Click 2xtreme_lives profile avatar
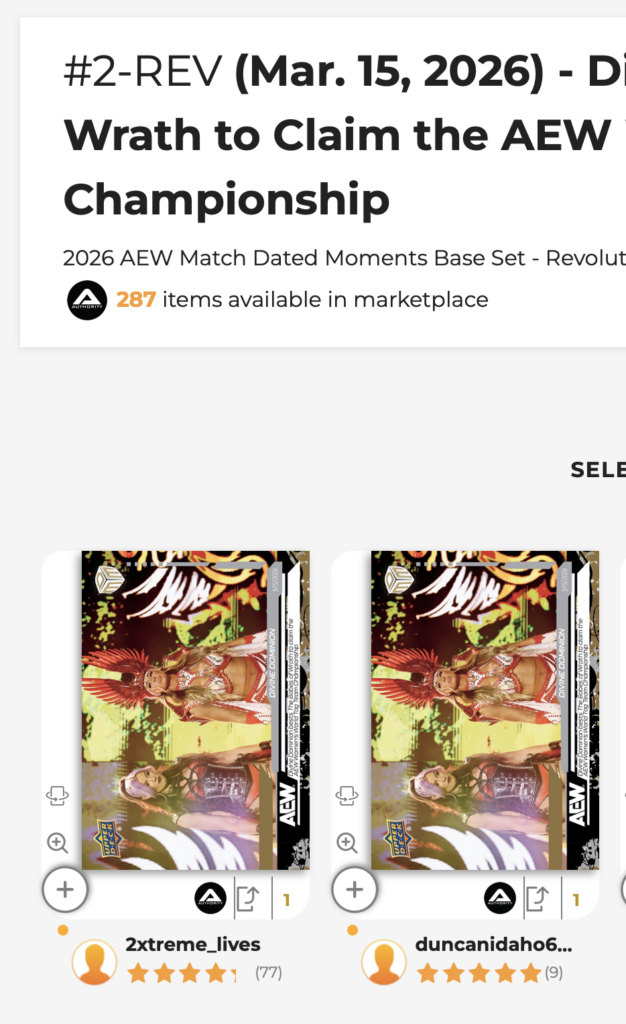Screen dimensions: 626x1024 (95, 962)
